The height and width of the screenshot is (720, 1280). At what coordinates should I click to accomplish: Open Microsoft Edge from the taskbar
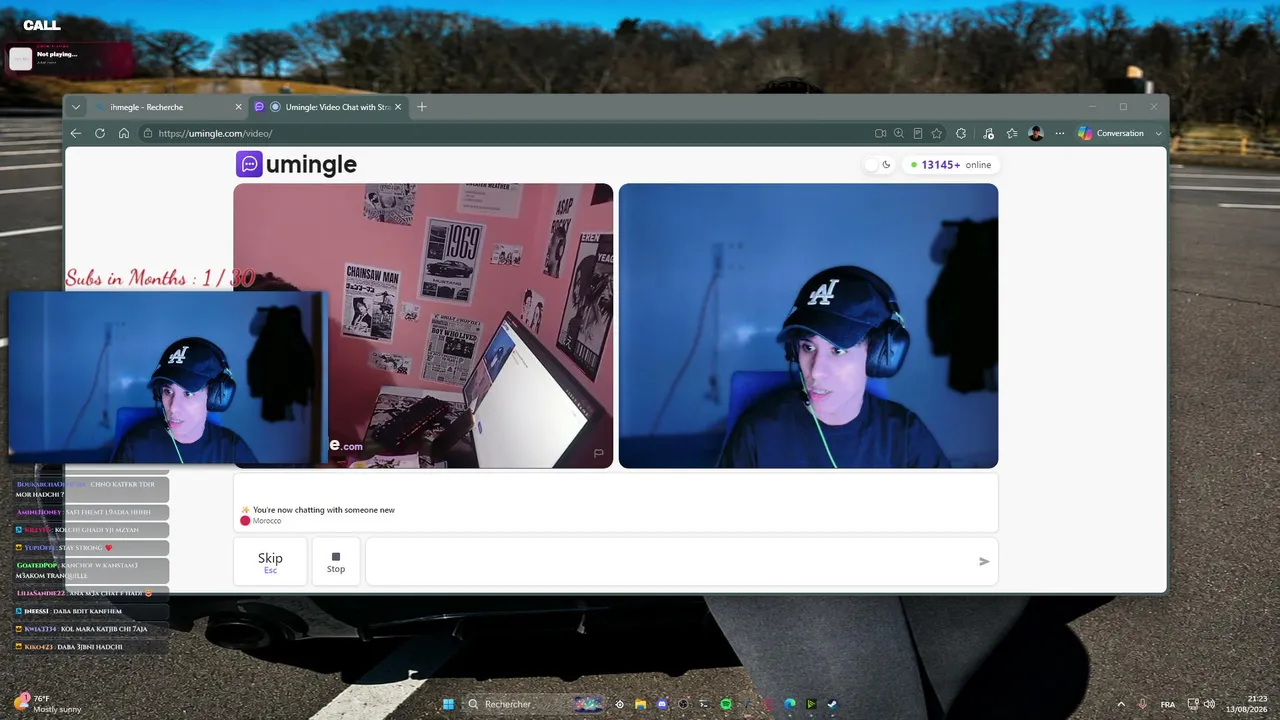click(790, 704)
